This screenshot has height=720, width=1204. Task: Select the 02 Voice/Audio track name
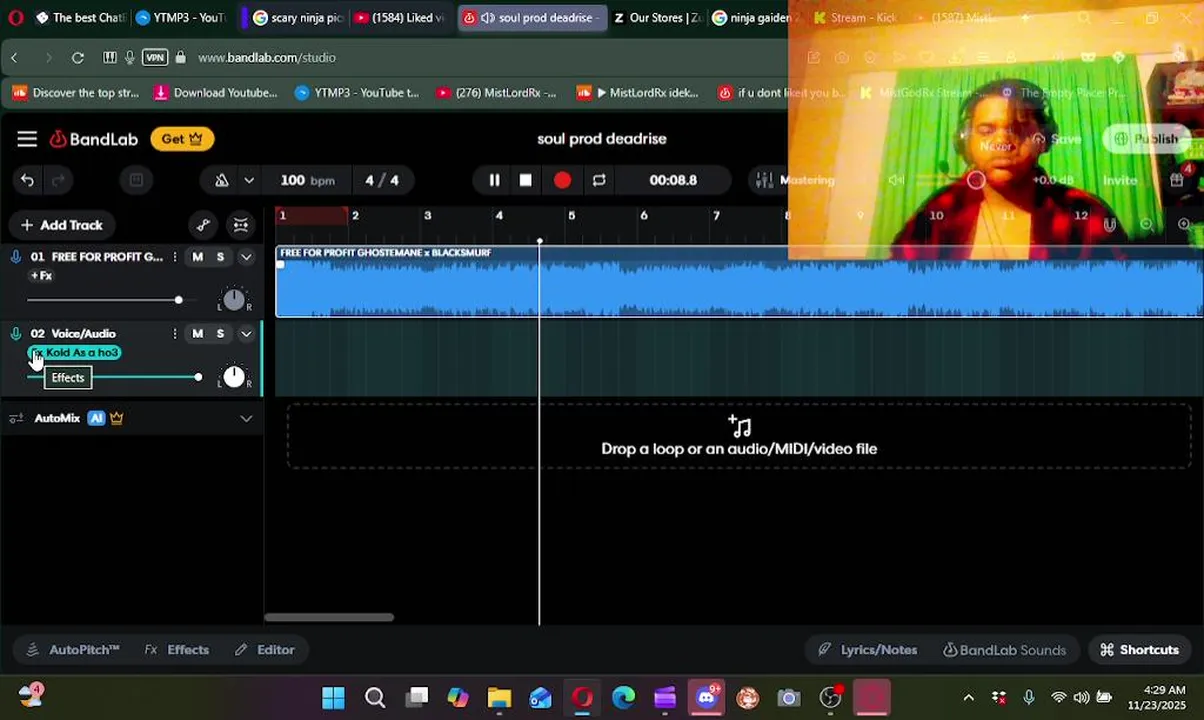click(83, 334)
